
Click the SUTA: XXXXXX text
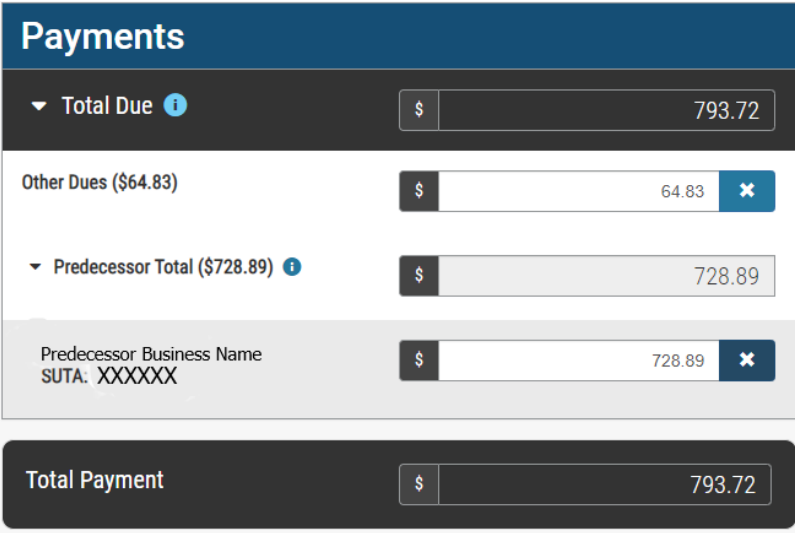pyautogui.click(x=109, y=376)
